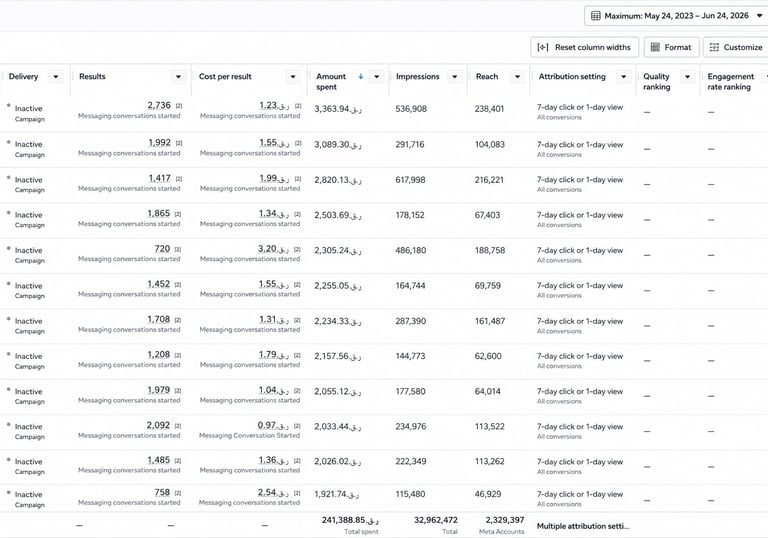This screenshot has height=538, width=768.
Task: Select reach value 46,929
Action: [488, 494]
